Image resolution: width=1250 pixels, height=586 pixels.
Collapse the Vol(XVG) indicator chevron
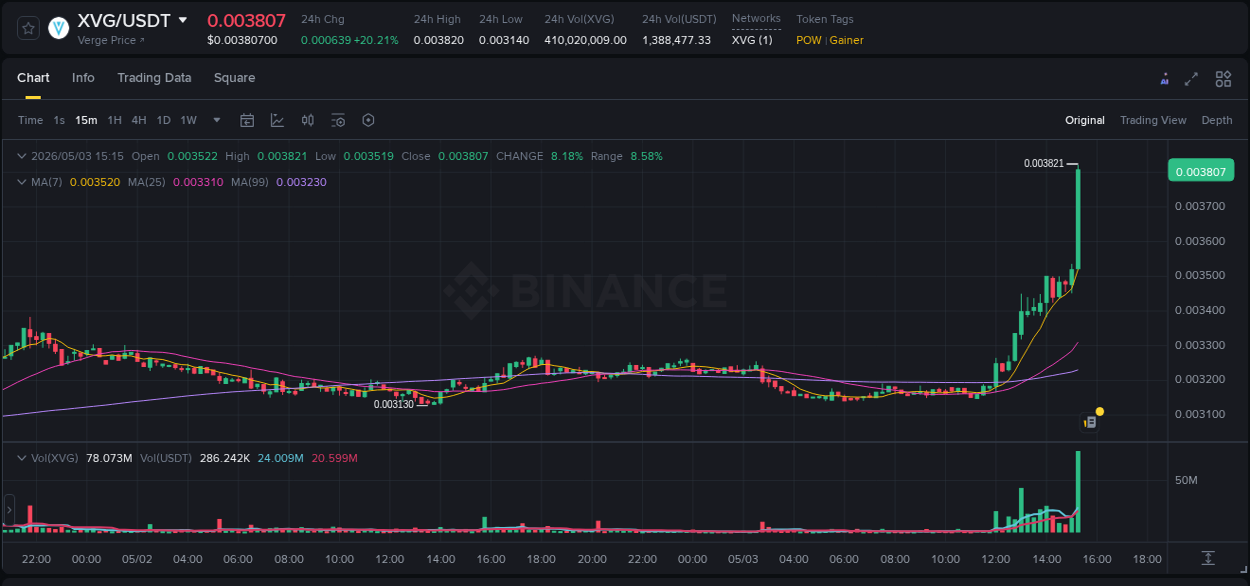pos(22,458)
